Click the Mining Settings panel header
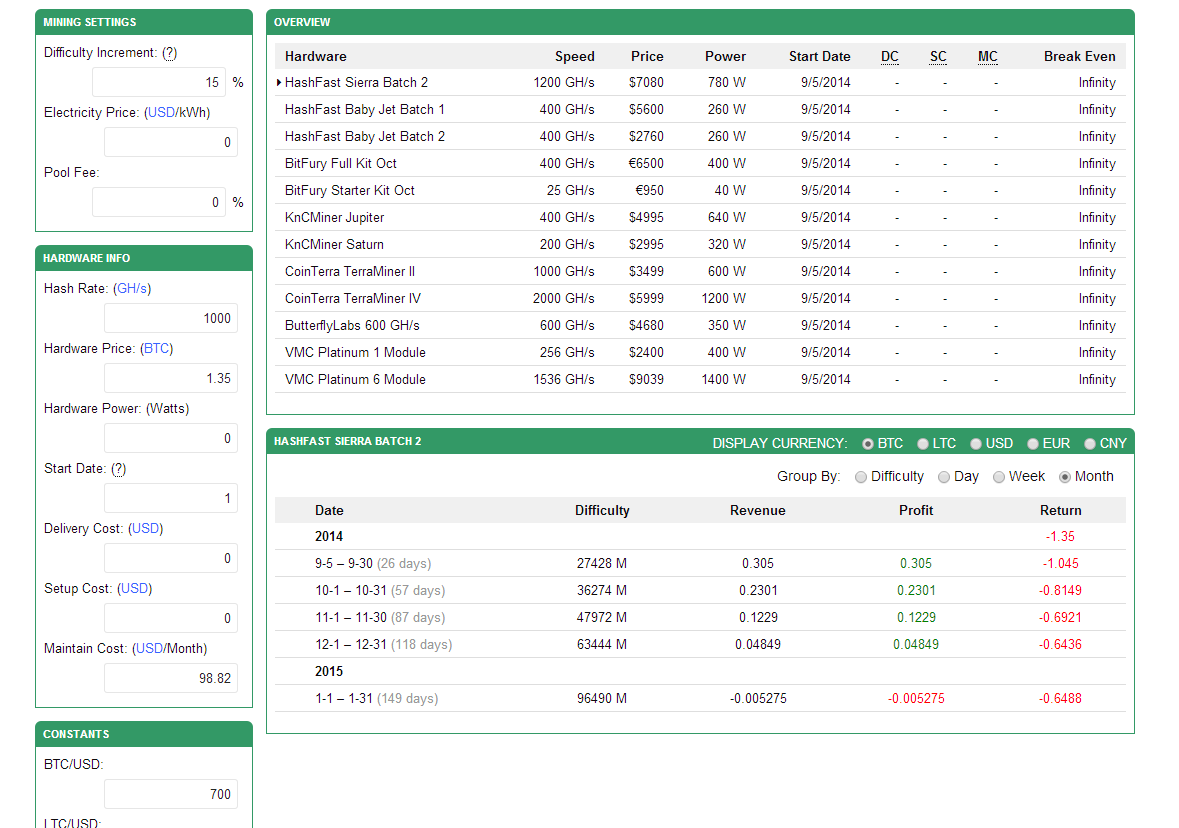1179x828 pixels. point(144,23)
